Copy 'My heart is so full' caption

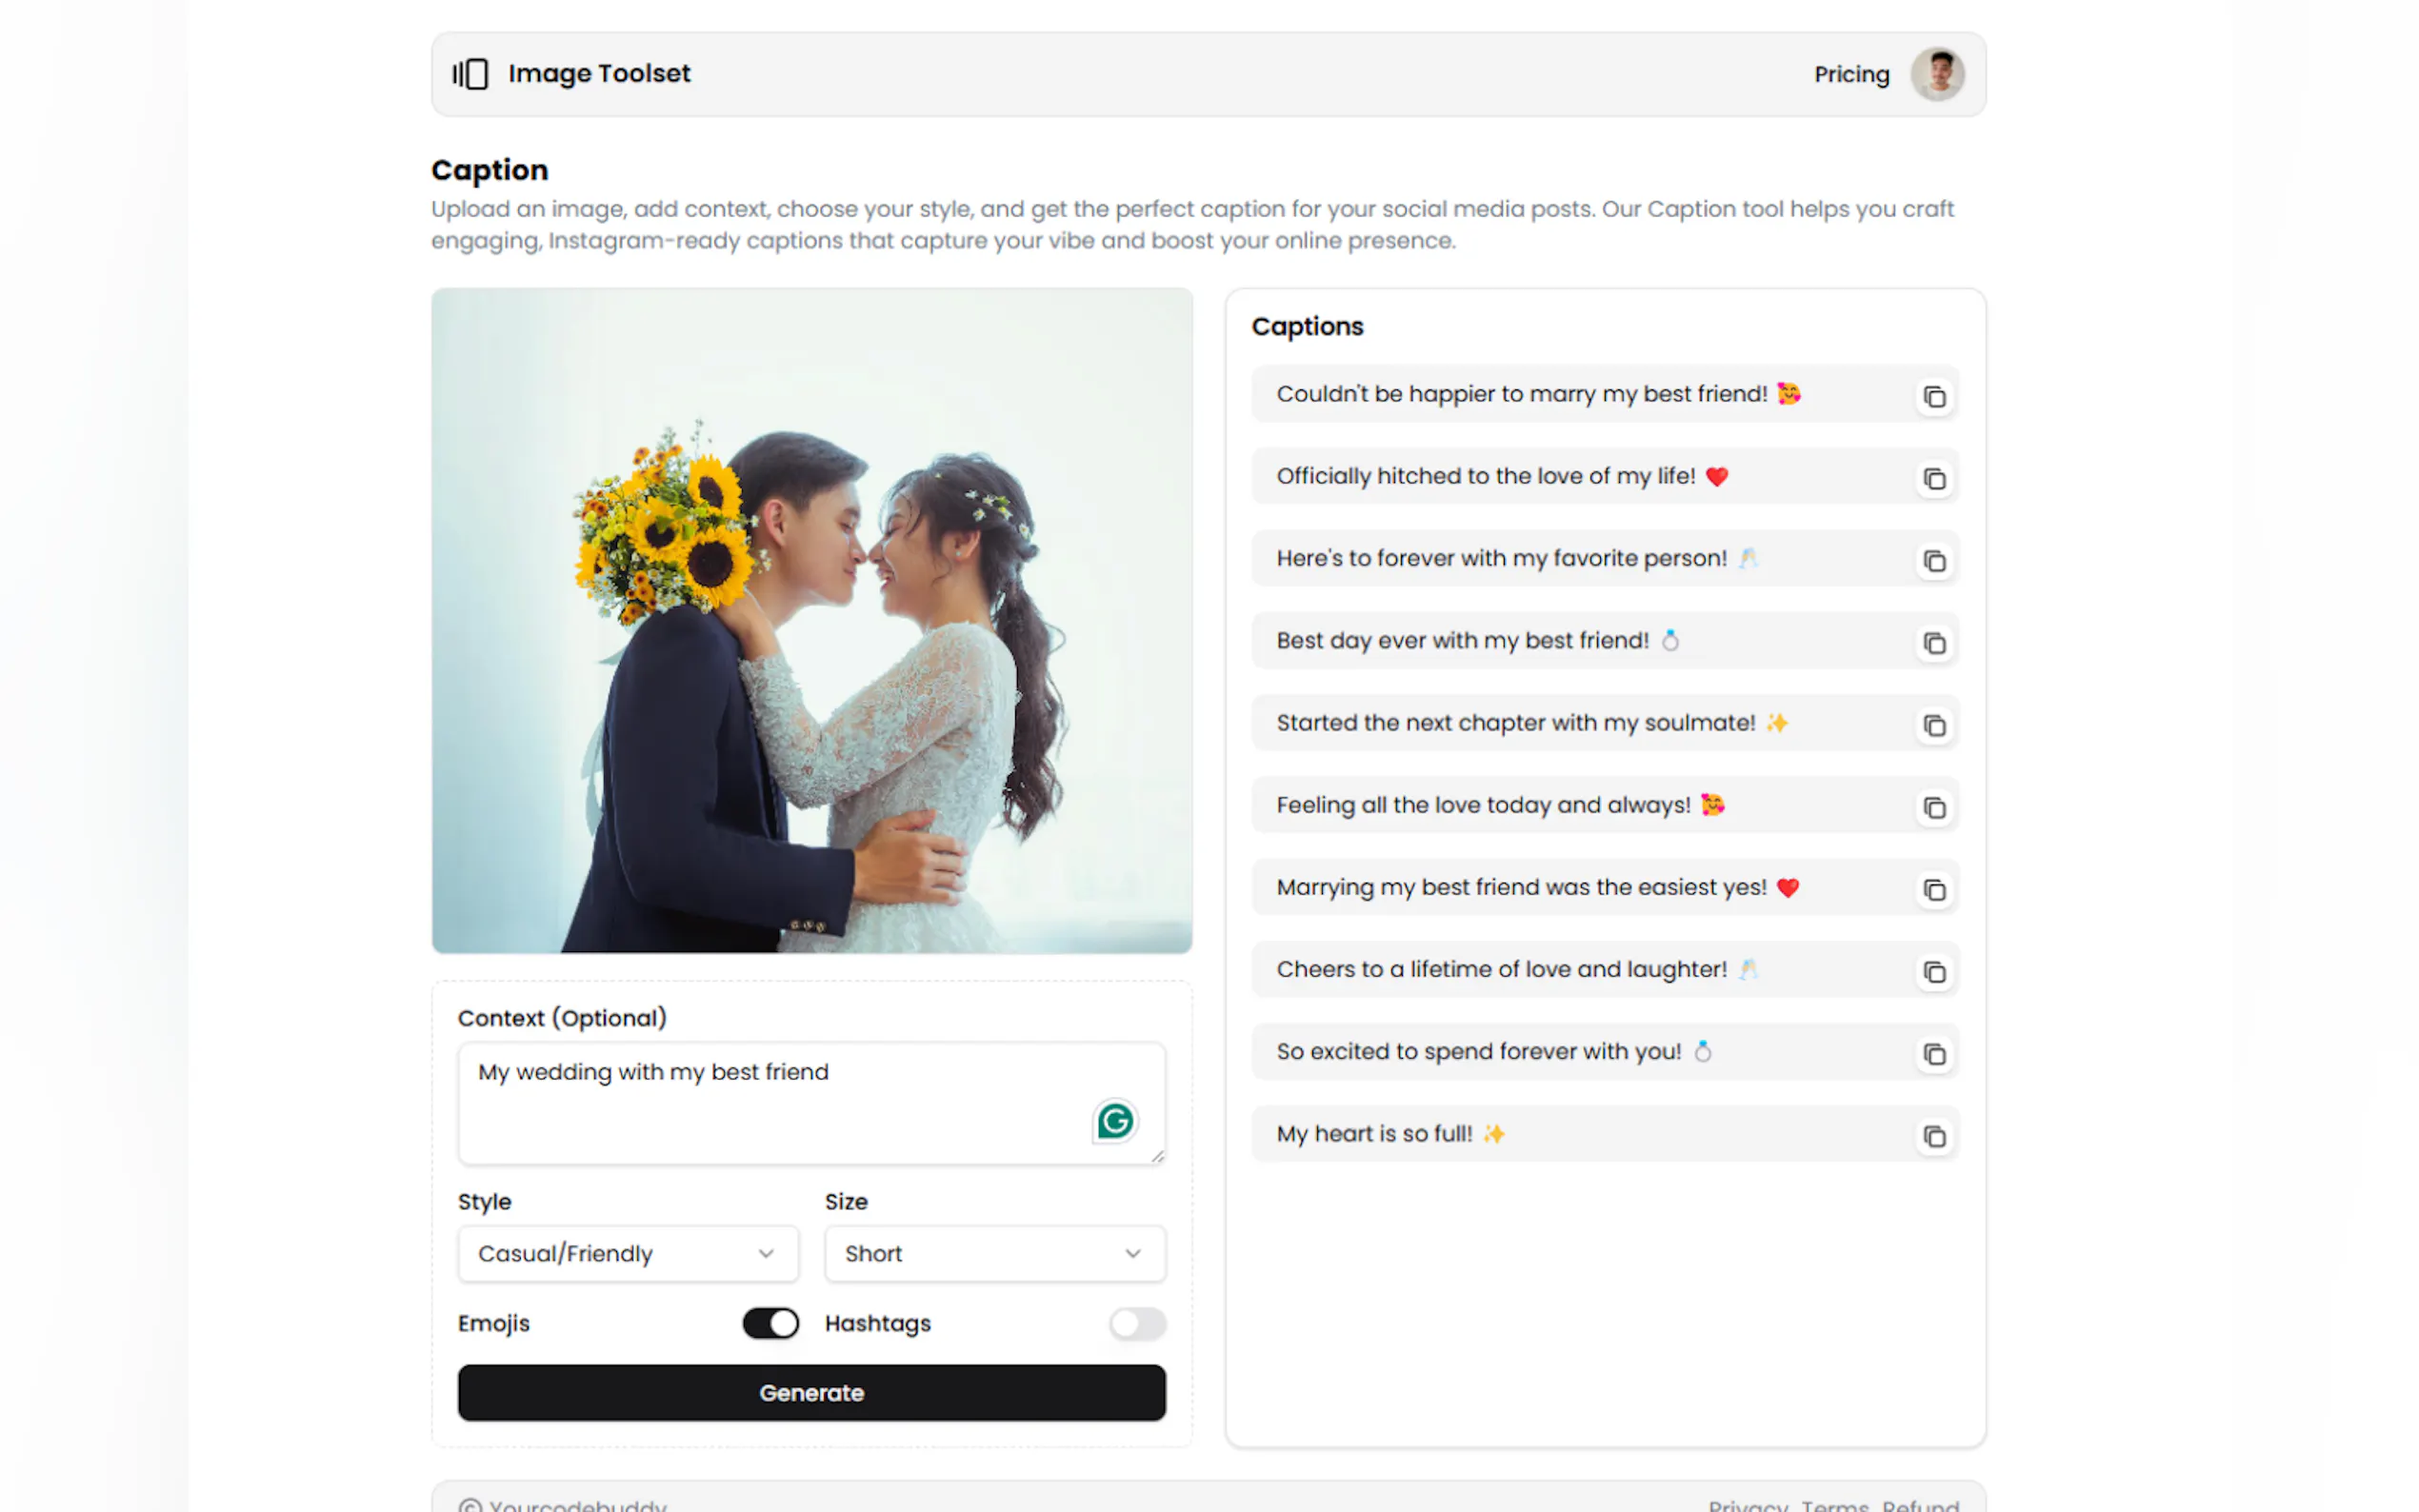[1933, 1136]
